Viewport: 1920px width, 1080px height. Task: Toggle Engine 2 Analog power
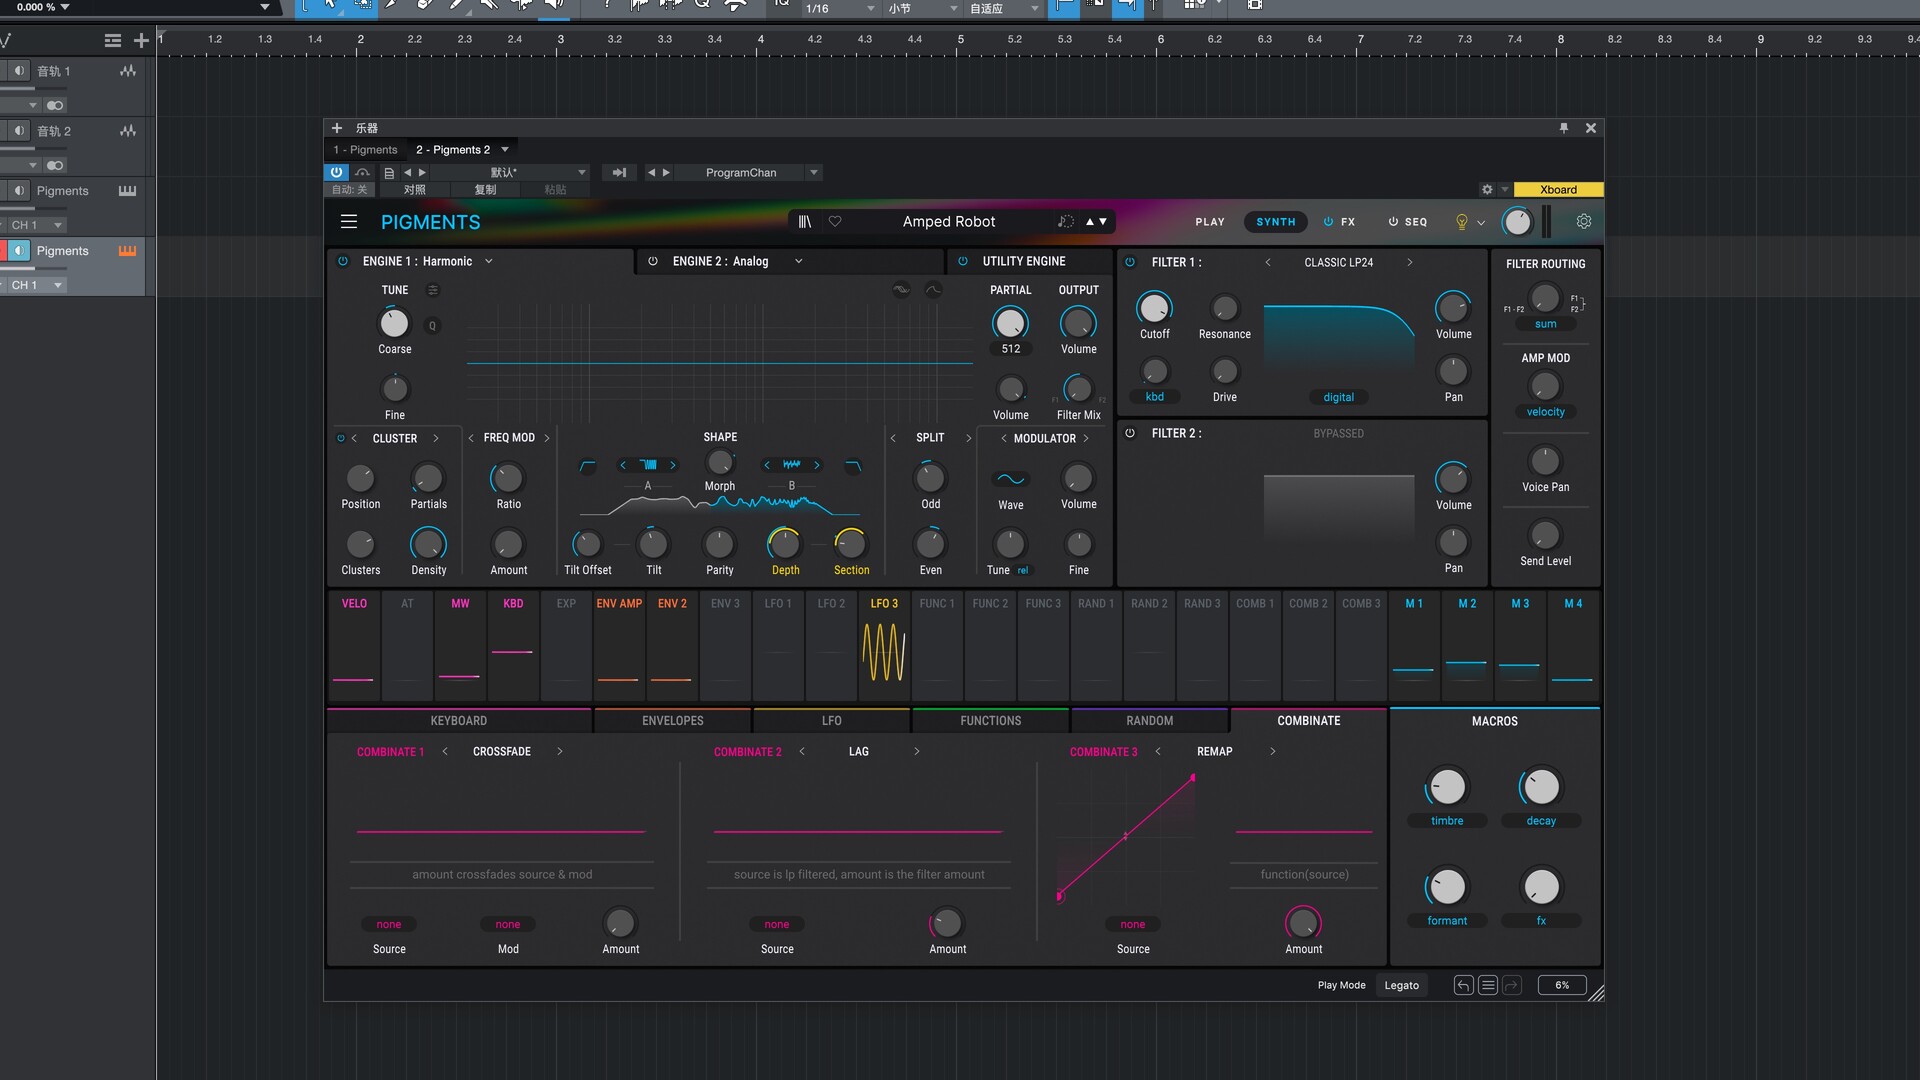pos(653,261)
